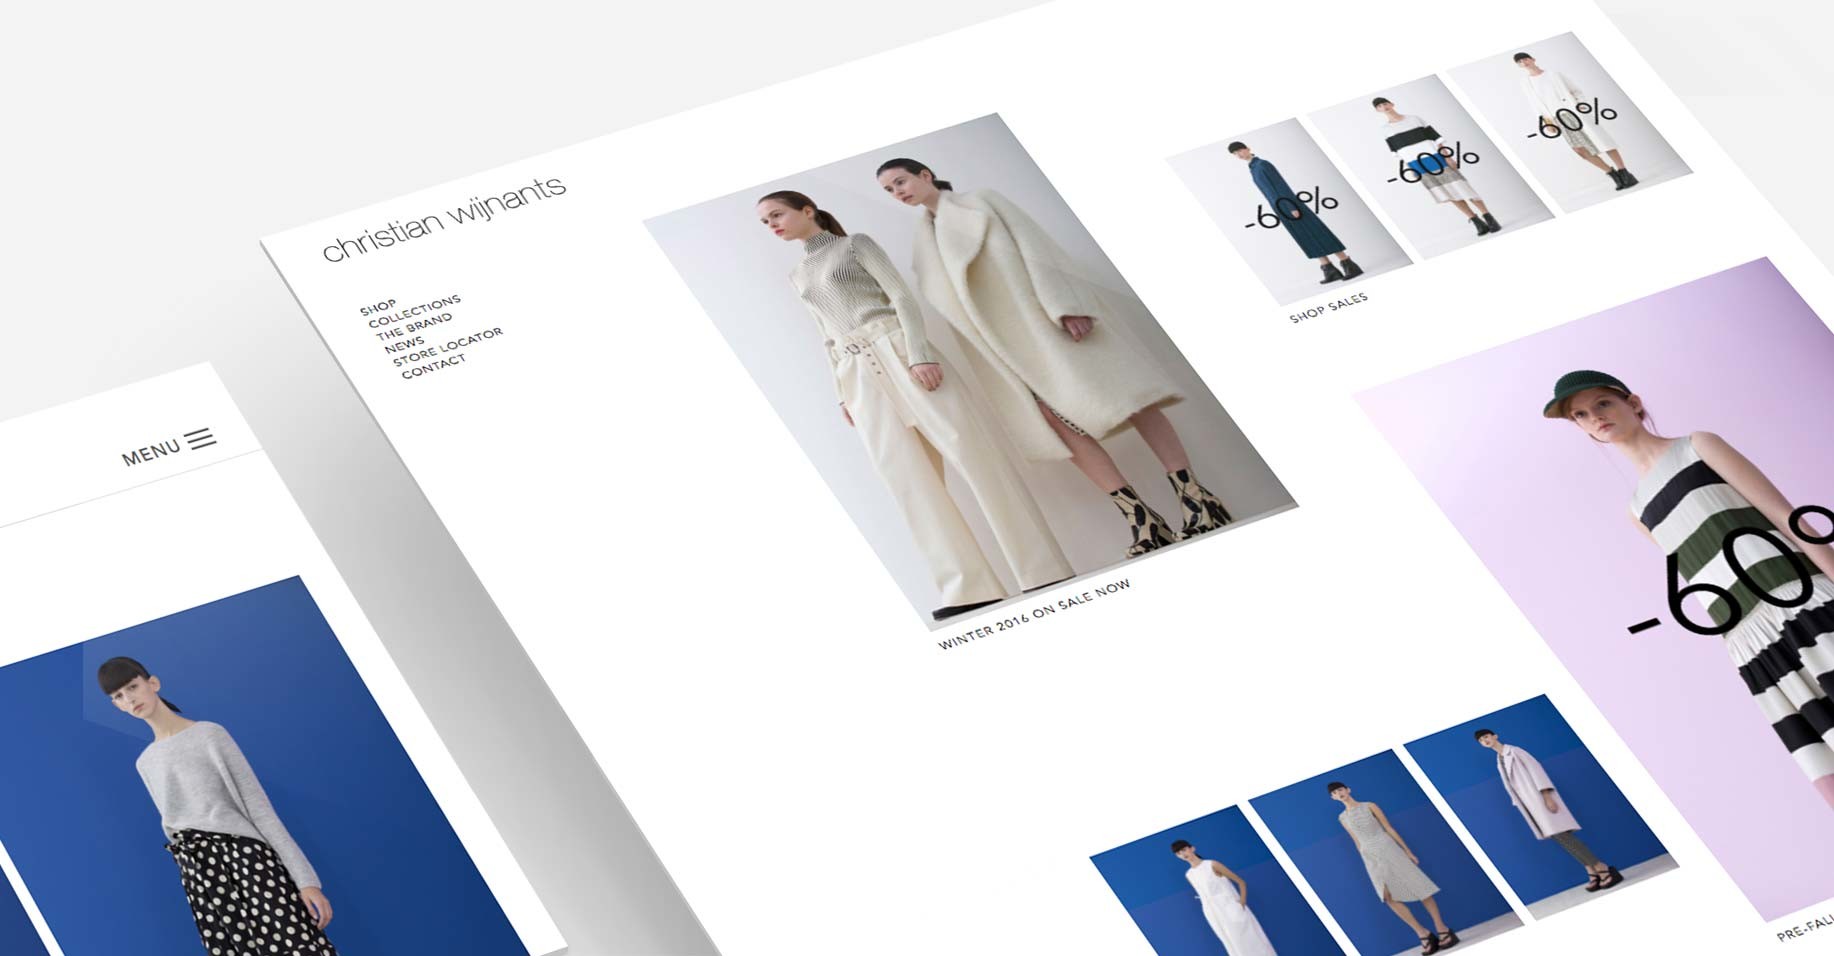Open the hamburger menu icon
The image size is (1834, 956).
point(201,439)
